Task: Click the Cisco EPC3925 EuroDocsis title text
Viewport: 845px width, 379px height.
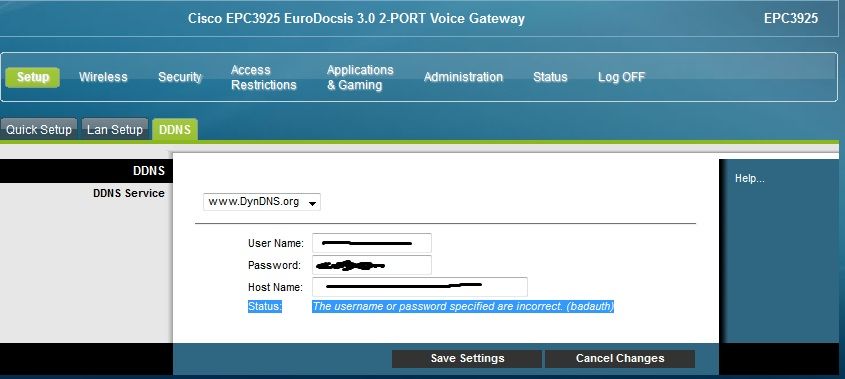Action: (x=356, y=18)
